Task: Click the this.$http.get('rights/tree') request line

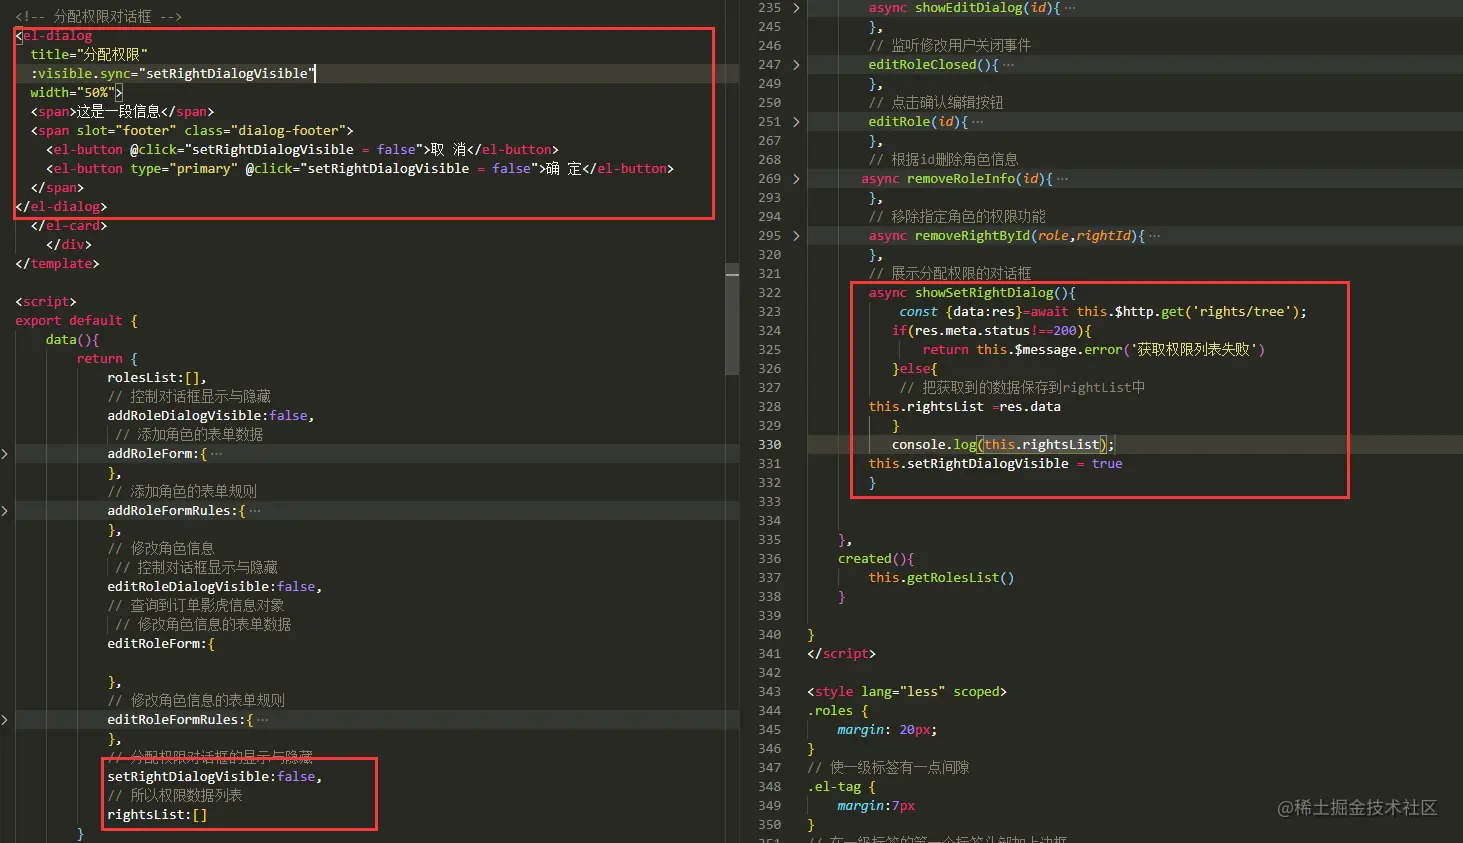Action: tap(1103, 311)
